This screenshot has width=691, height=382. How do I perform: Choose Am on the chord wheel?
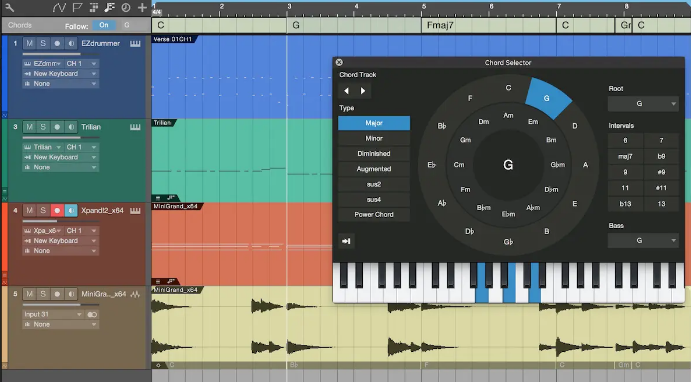[508, 115]
